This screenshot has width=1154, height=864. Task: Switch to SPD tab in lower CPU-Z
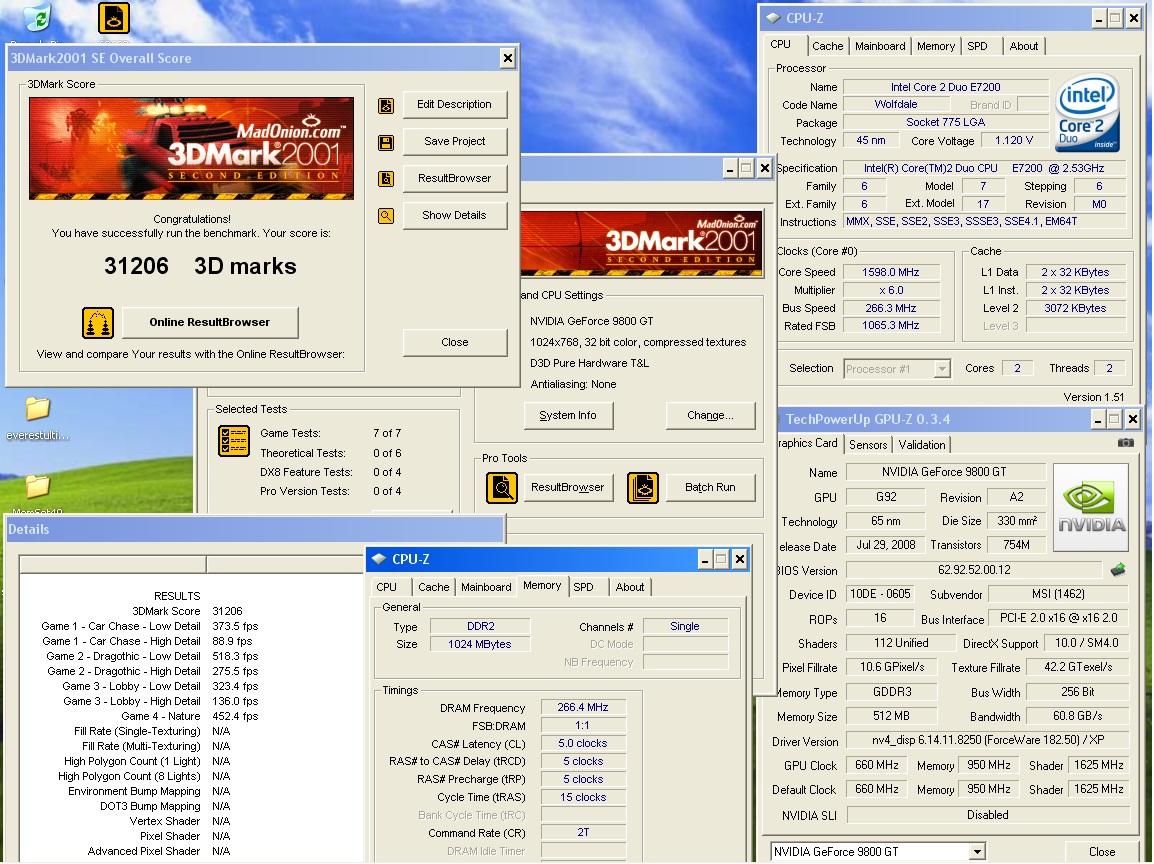point(584,587)
